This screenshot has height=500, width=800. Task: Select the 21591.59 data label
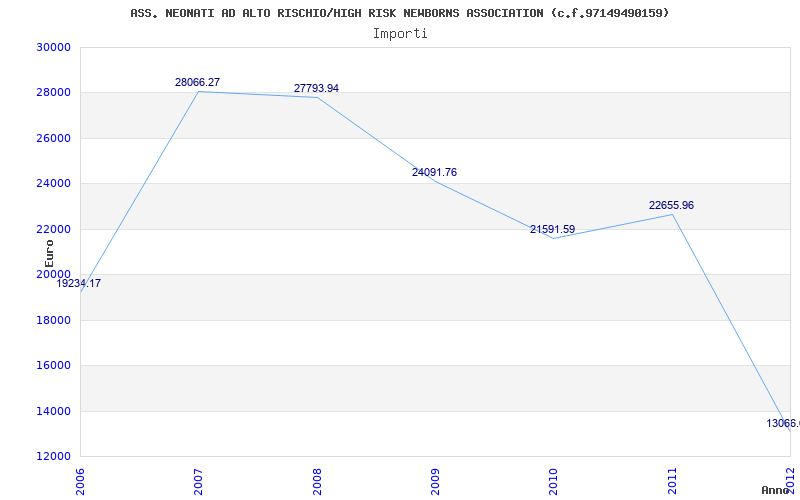553,230
